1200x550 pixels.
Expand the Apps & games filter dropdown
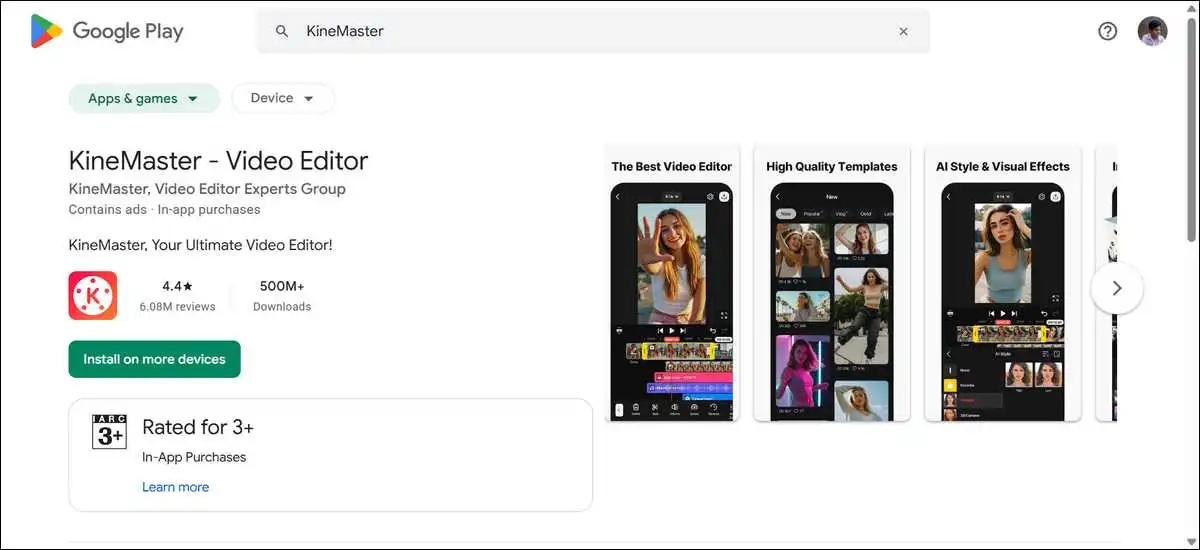click(x=144, y=98)
